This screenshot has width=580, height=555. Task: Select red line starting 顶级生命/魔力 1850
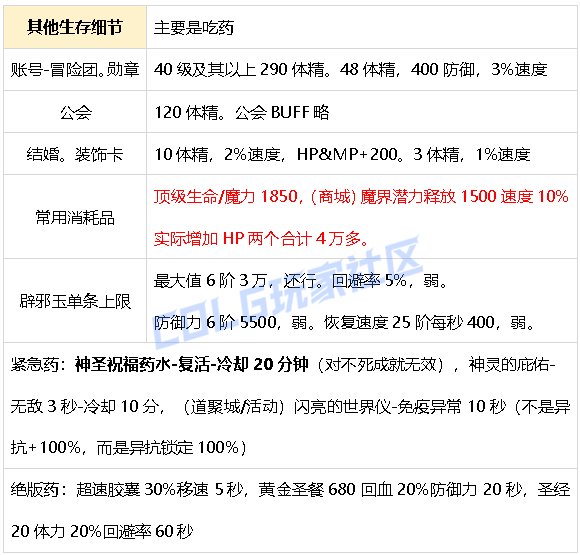361,196
